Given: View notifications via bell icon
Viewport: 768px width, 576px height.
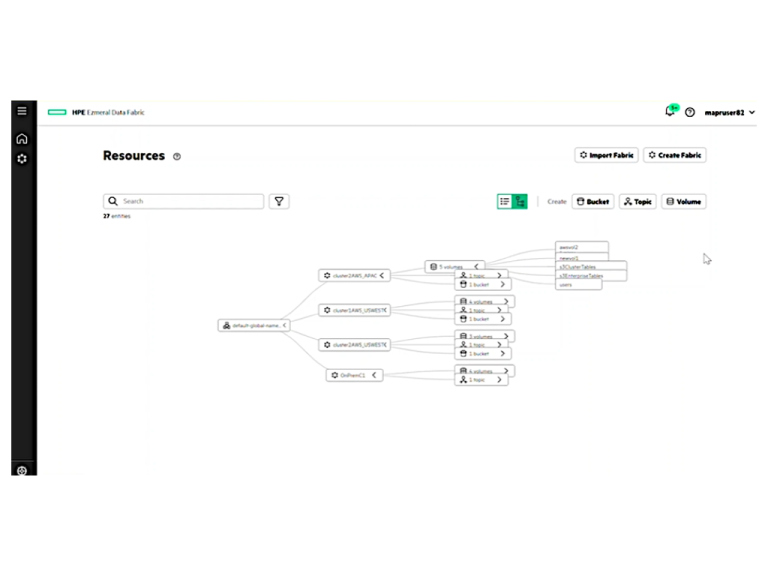Looking at the screenshot, I should (x=670, y=111).
